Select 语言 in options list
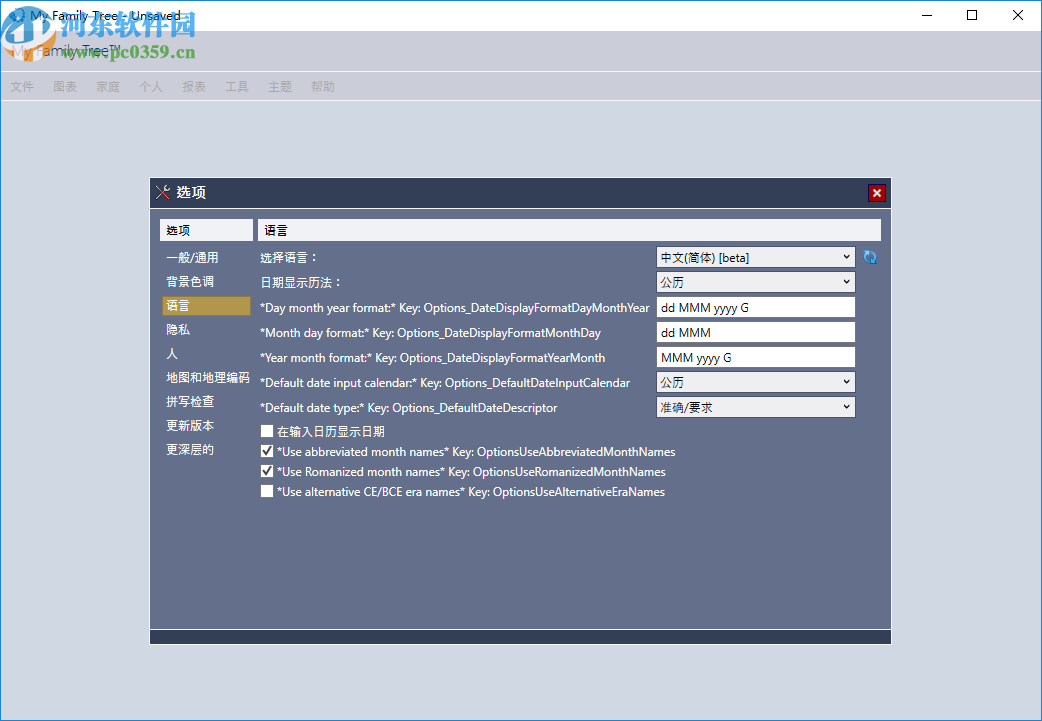The image size is (1042, 721). point(206,306)
